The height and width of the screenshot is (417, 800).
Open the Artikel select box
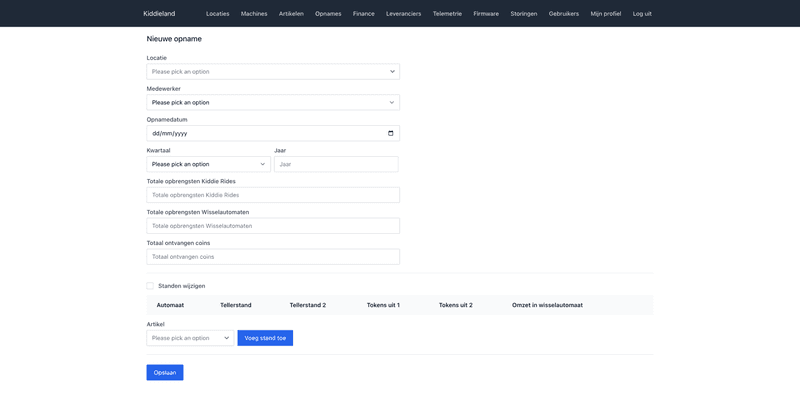point(190,338)
